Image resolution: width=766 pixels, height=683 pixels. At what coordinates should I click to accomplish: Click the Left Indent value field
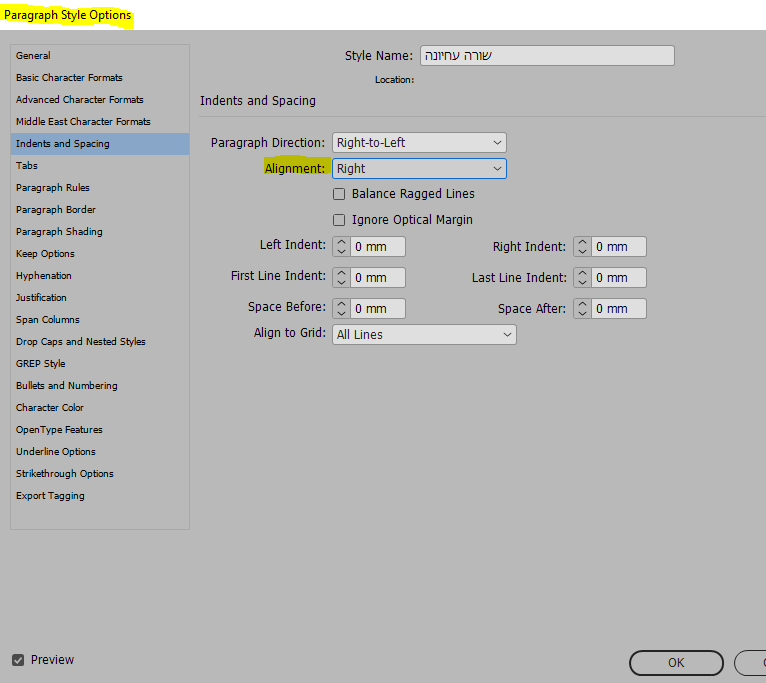pyautogui.click(x=378, y=247)
